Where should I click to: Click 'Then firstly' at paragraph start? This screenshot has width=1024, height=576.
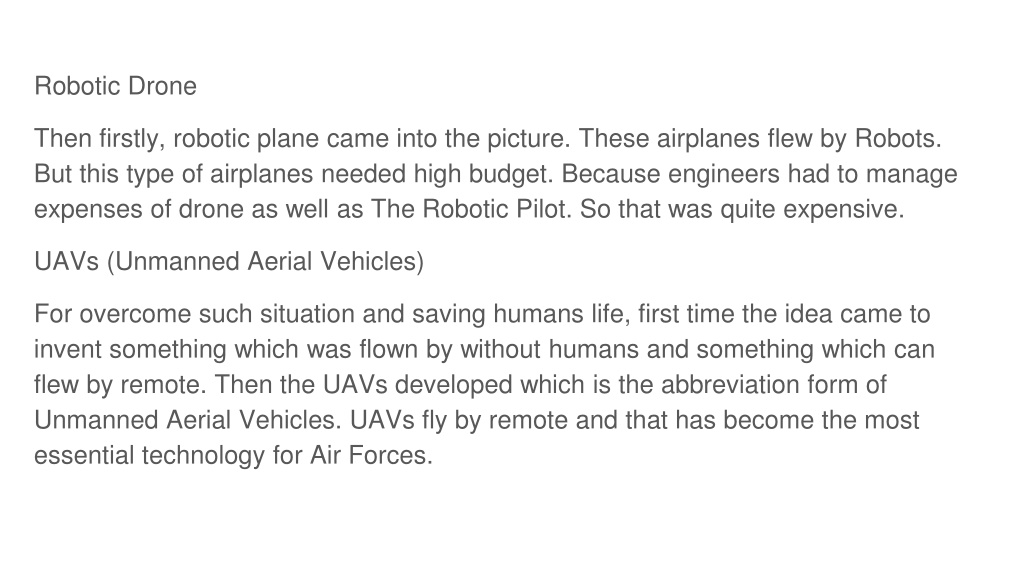(97, 138)
